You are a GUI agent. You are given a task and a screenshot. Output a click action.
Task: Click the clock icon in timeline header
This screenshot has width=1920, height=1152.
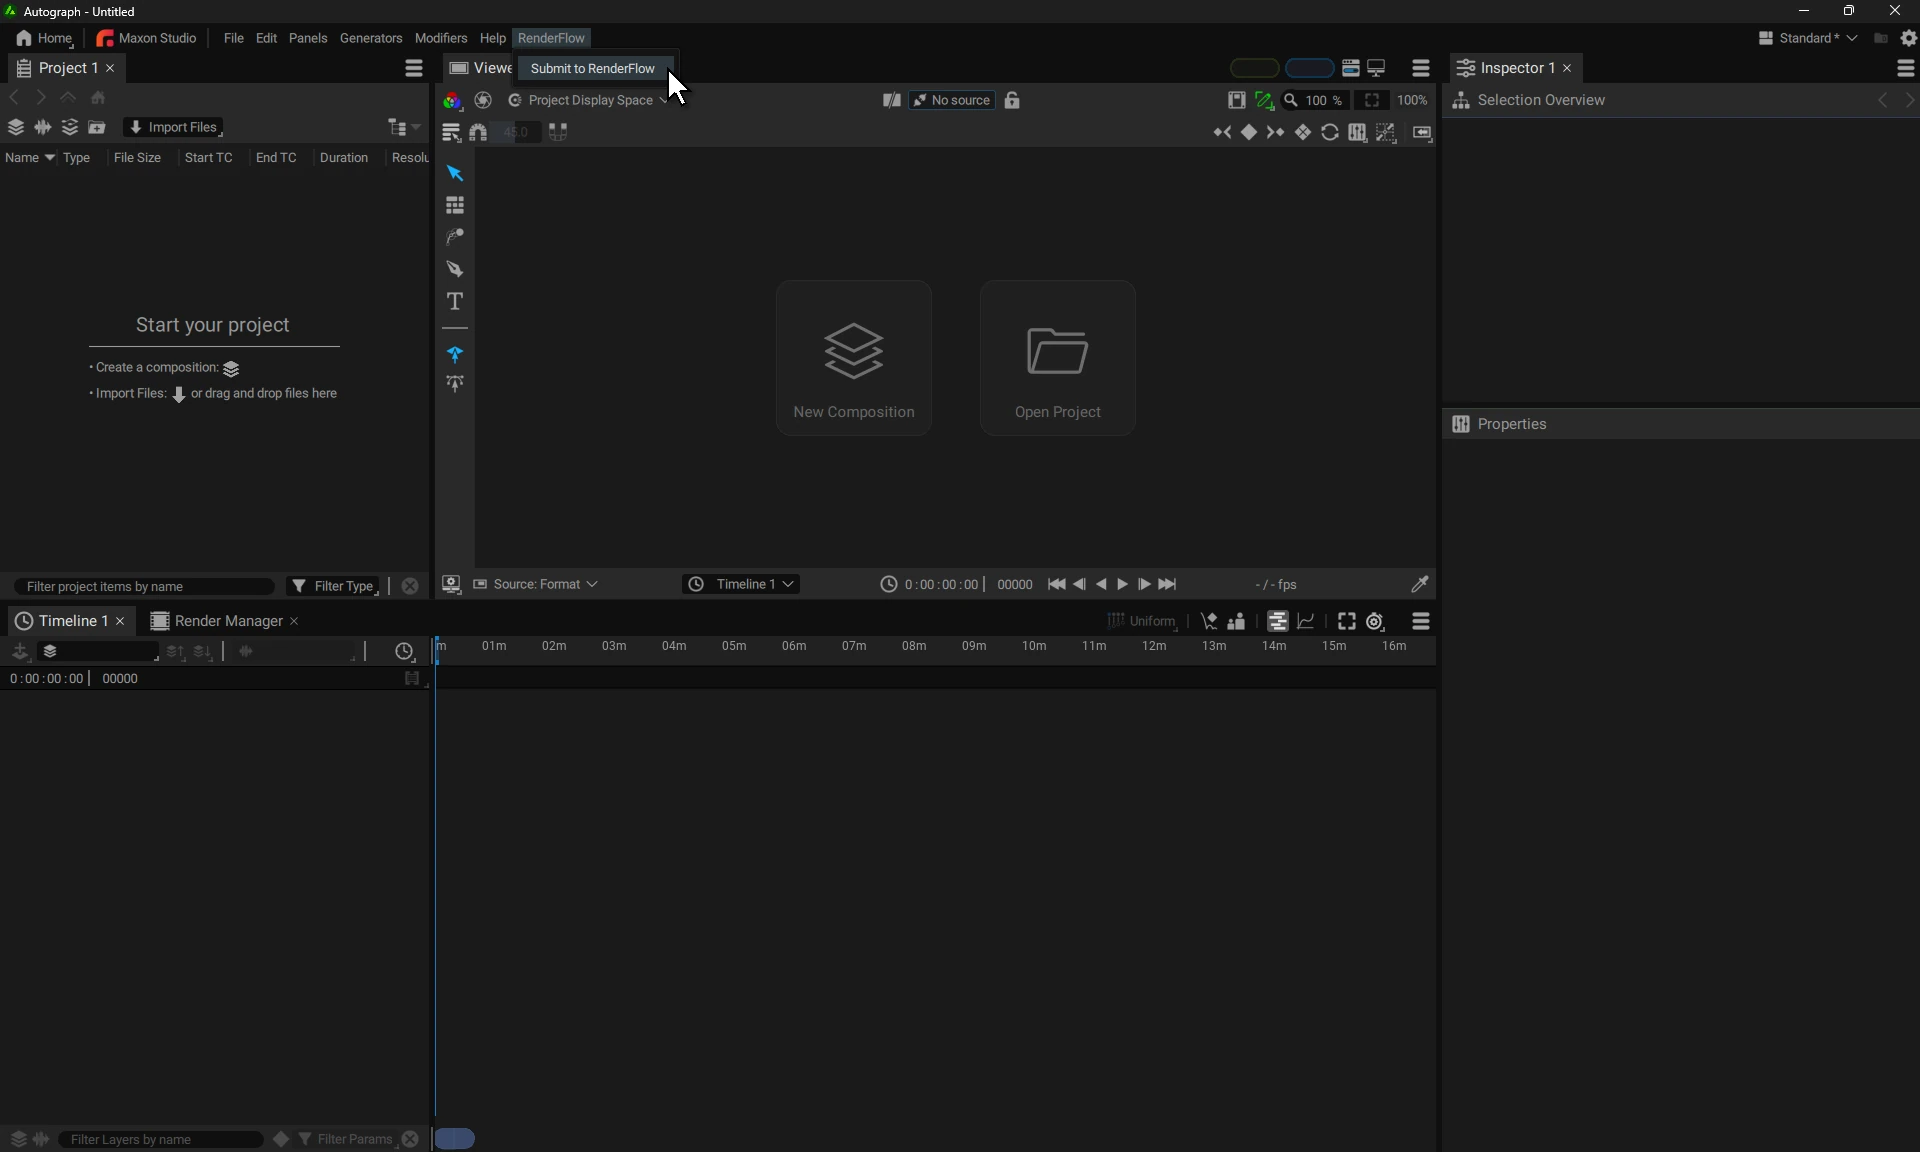click(x=404, y=652)
